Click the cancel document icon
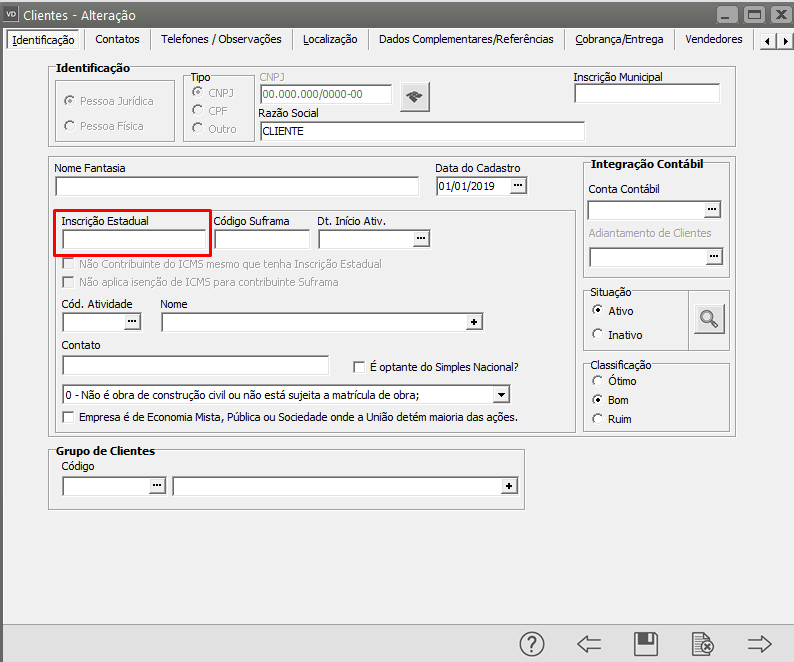794x662 pixels. click(x=703, y=644)
